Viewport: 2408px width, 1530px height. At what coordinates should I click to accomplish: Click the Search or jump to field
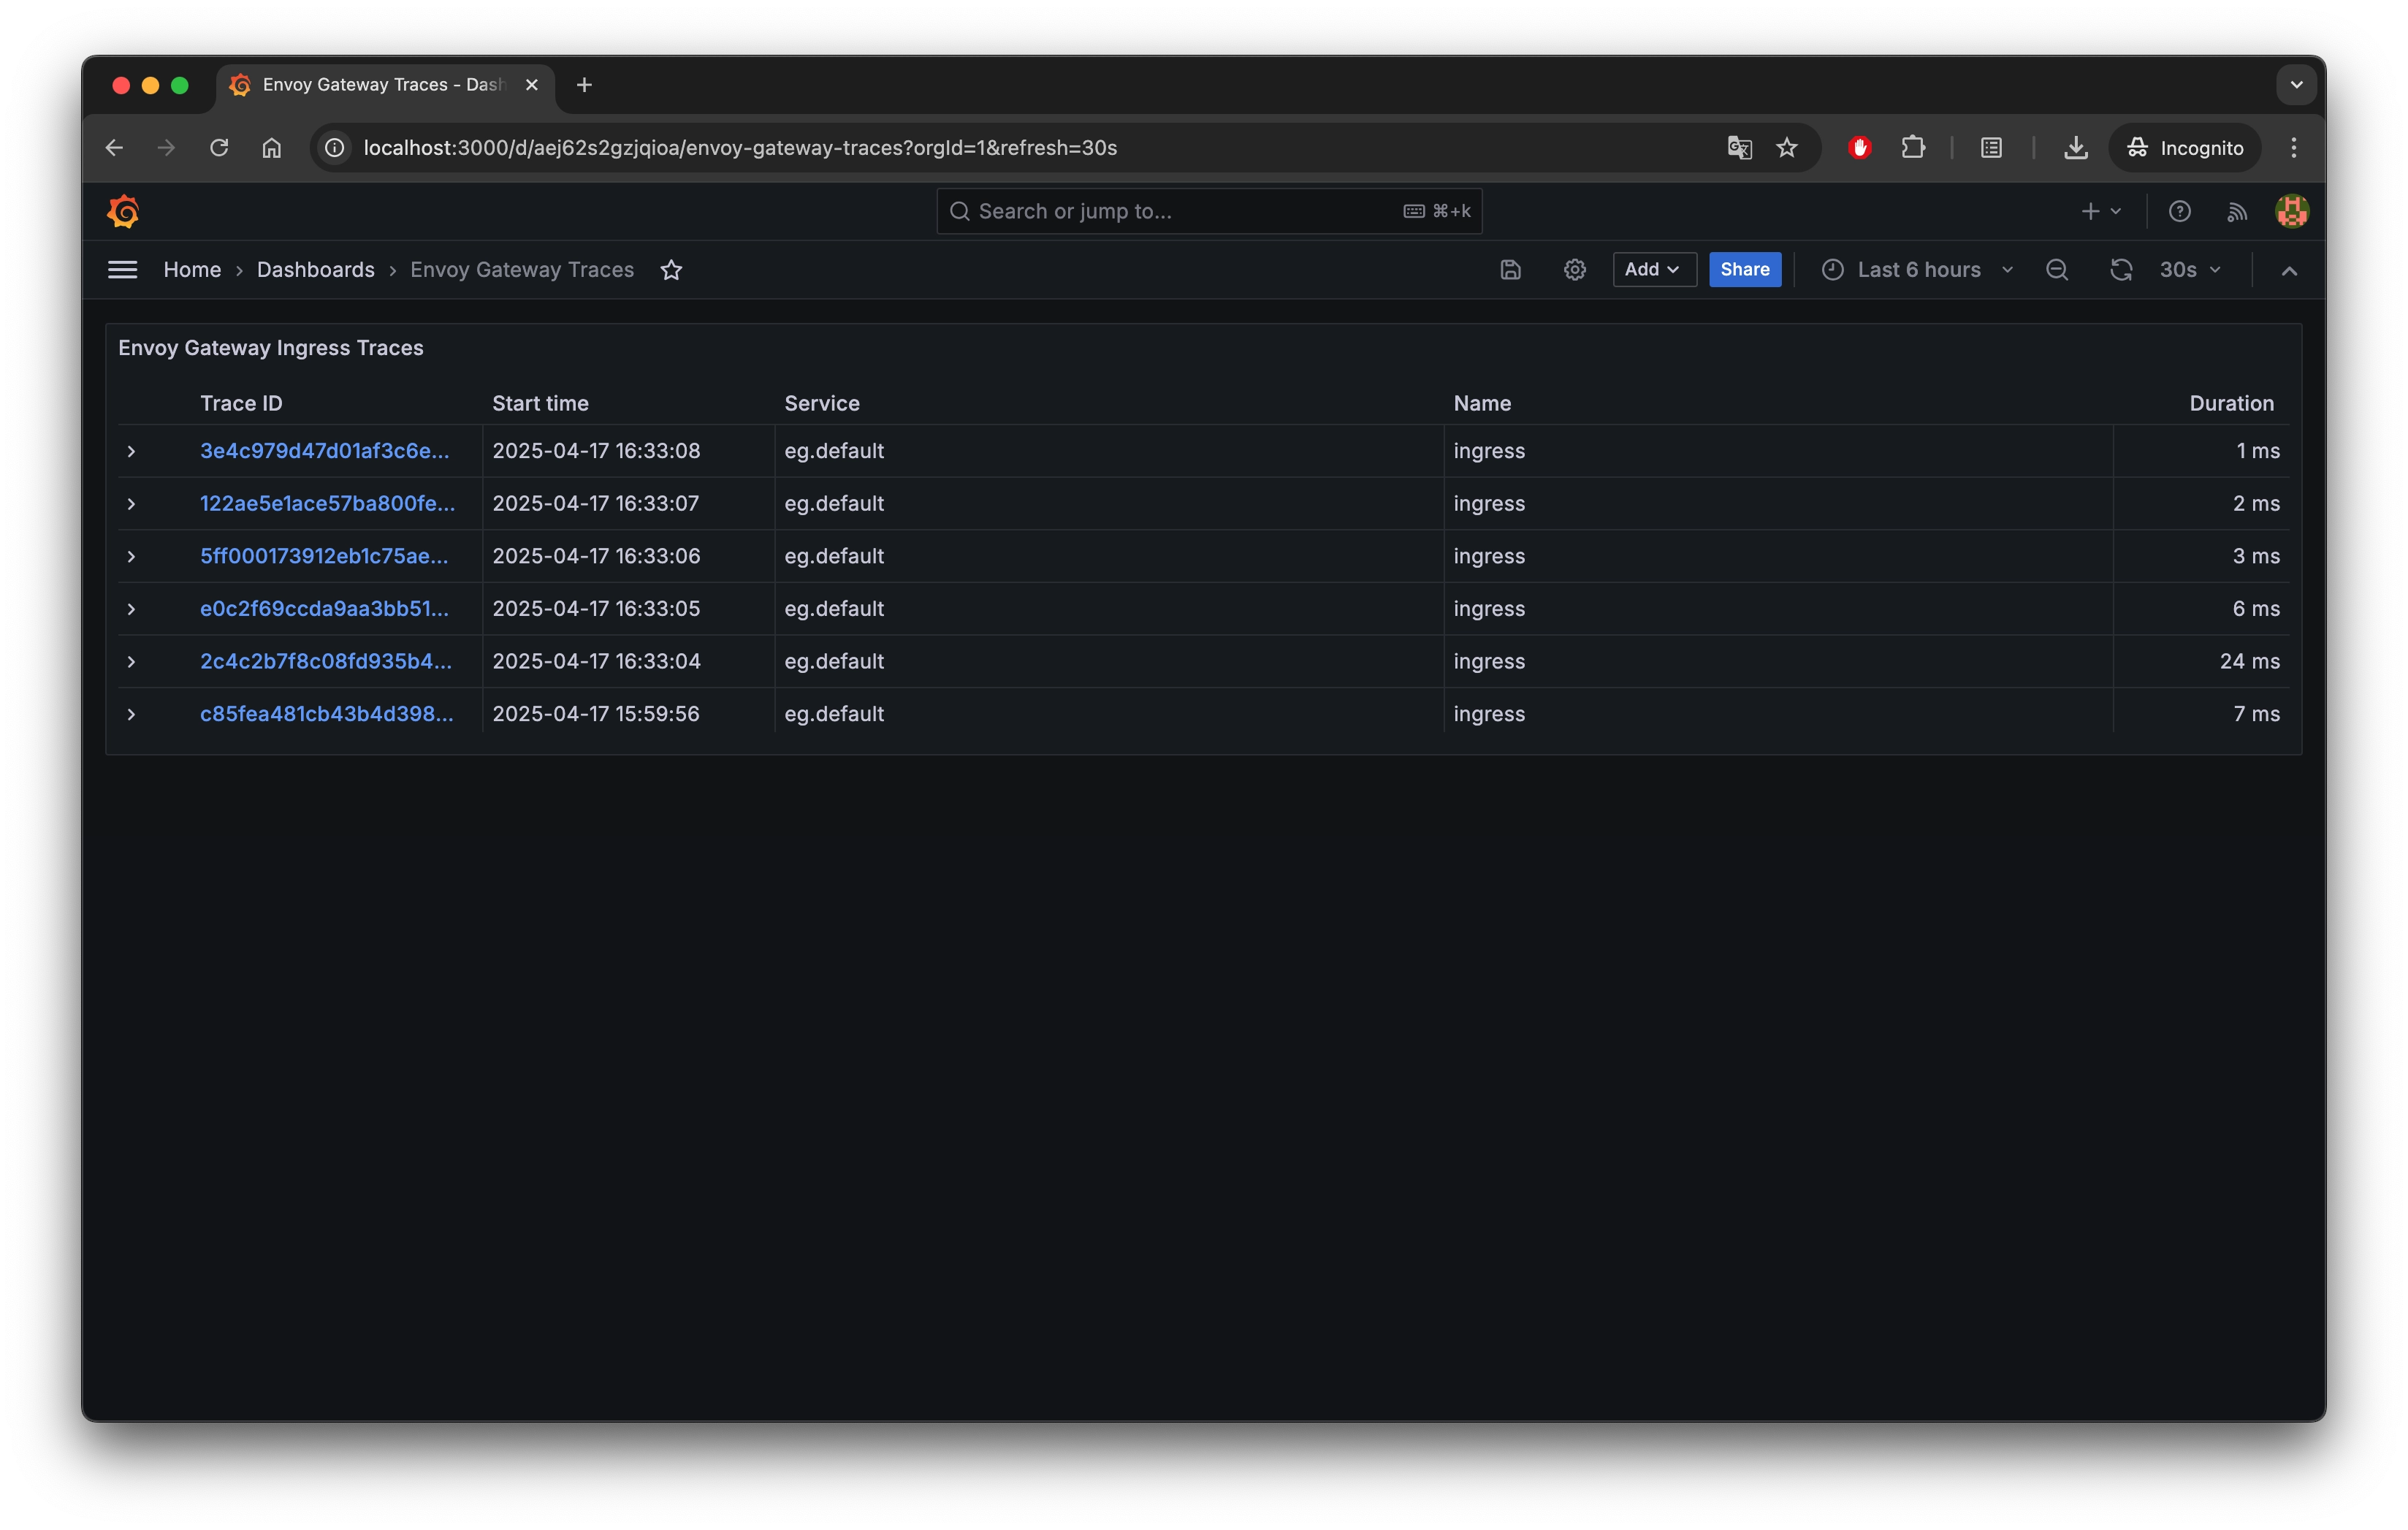pos(1180,211)
